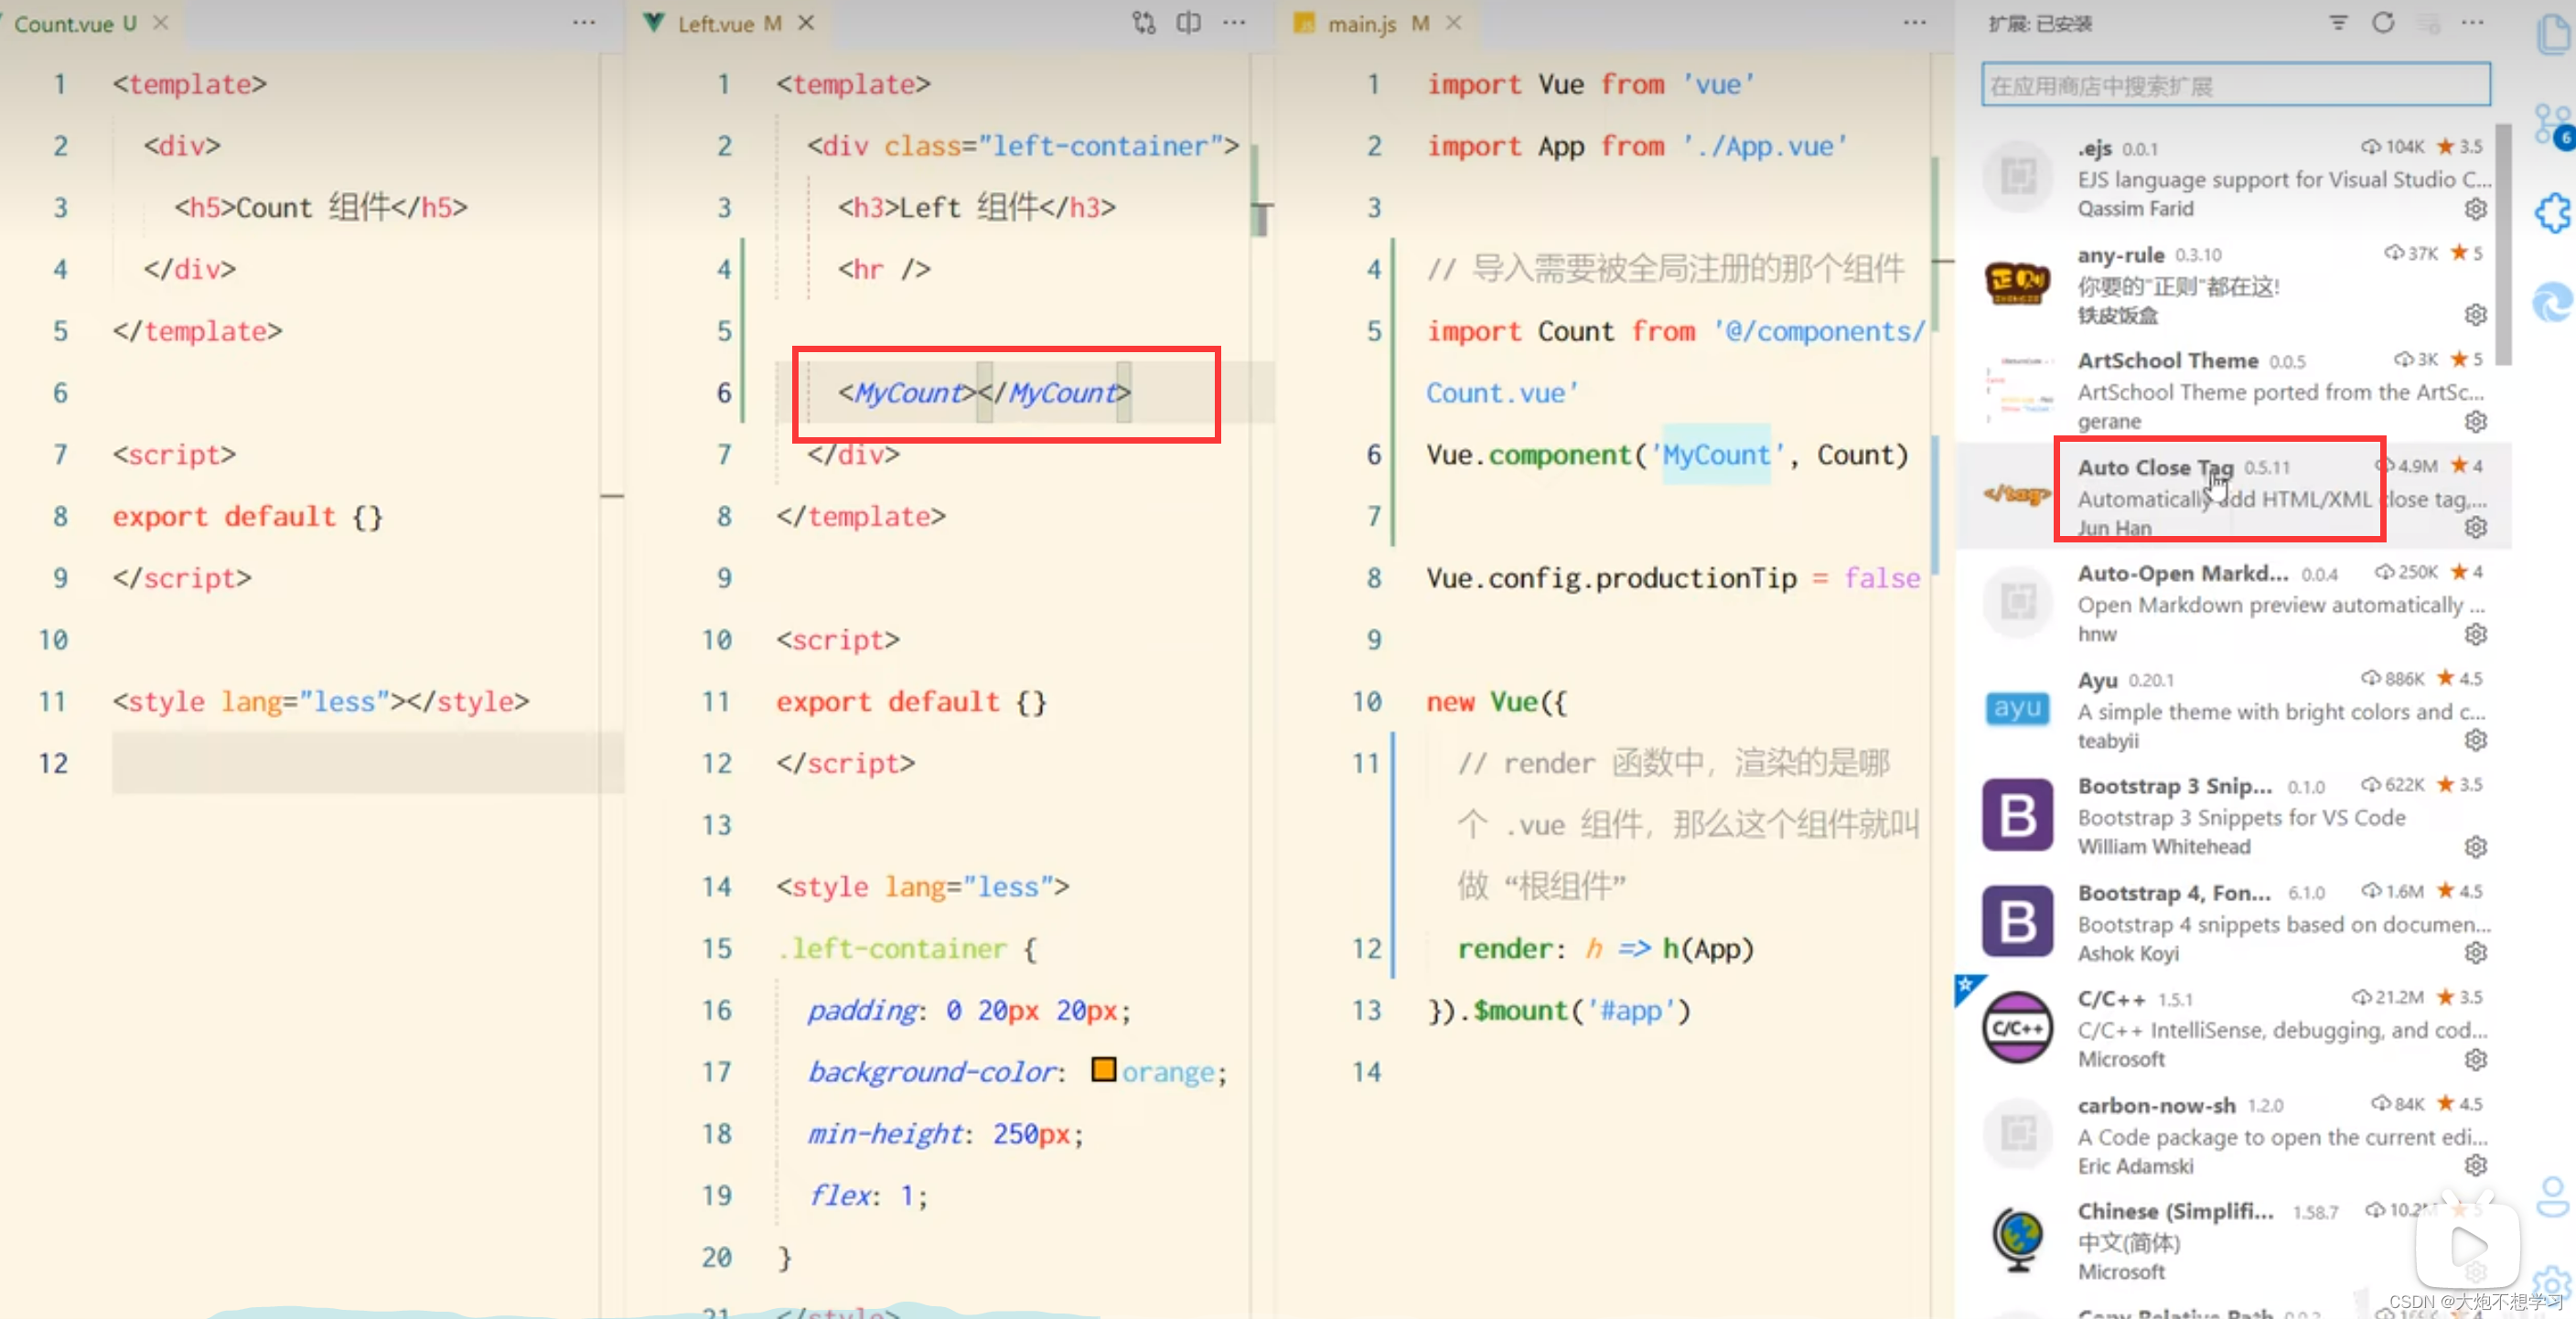Image resolution: width=2576 pixels, height=1319 pixels.
Task: Select the Chinese (Simplified) language pack entry
Action: click(x=2234, y=1240)
